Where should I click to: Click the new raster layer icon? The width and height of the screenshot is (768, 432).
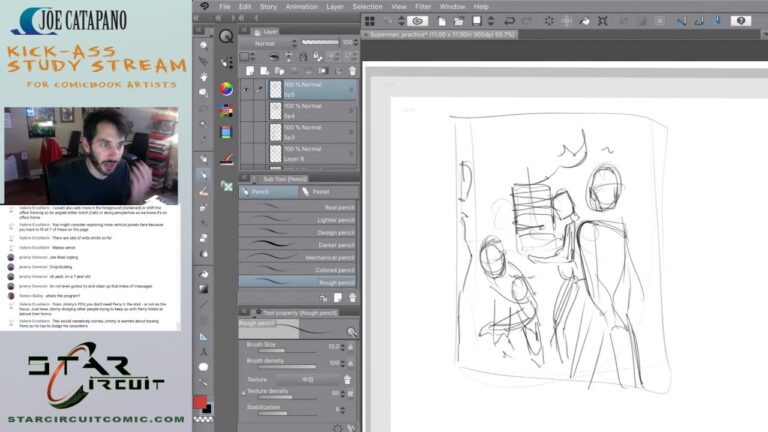point(250,71)
